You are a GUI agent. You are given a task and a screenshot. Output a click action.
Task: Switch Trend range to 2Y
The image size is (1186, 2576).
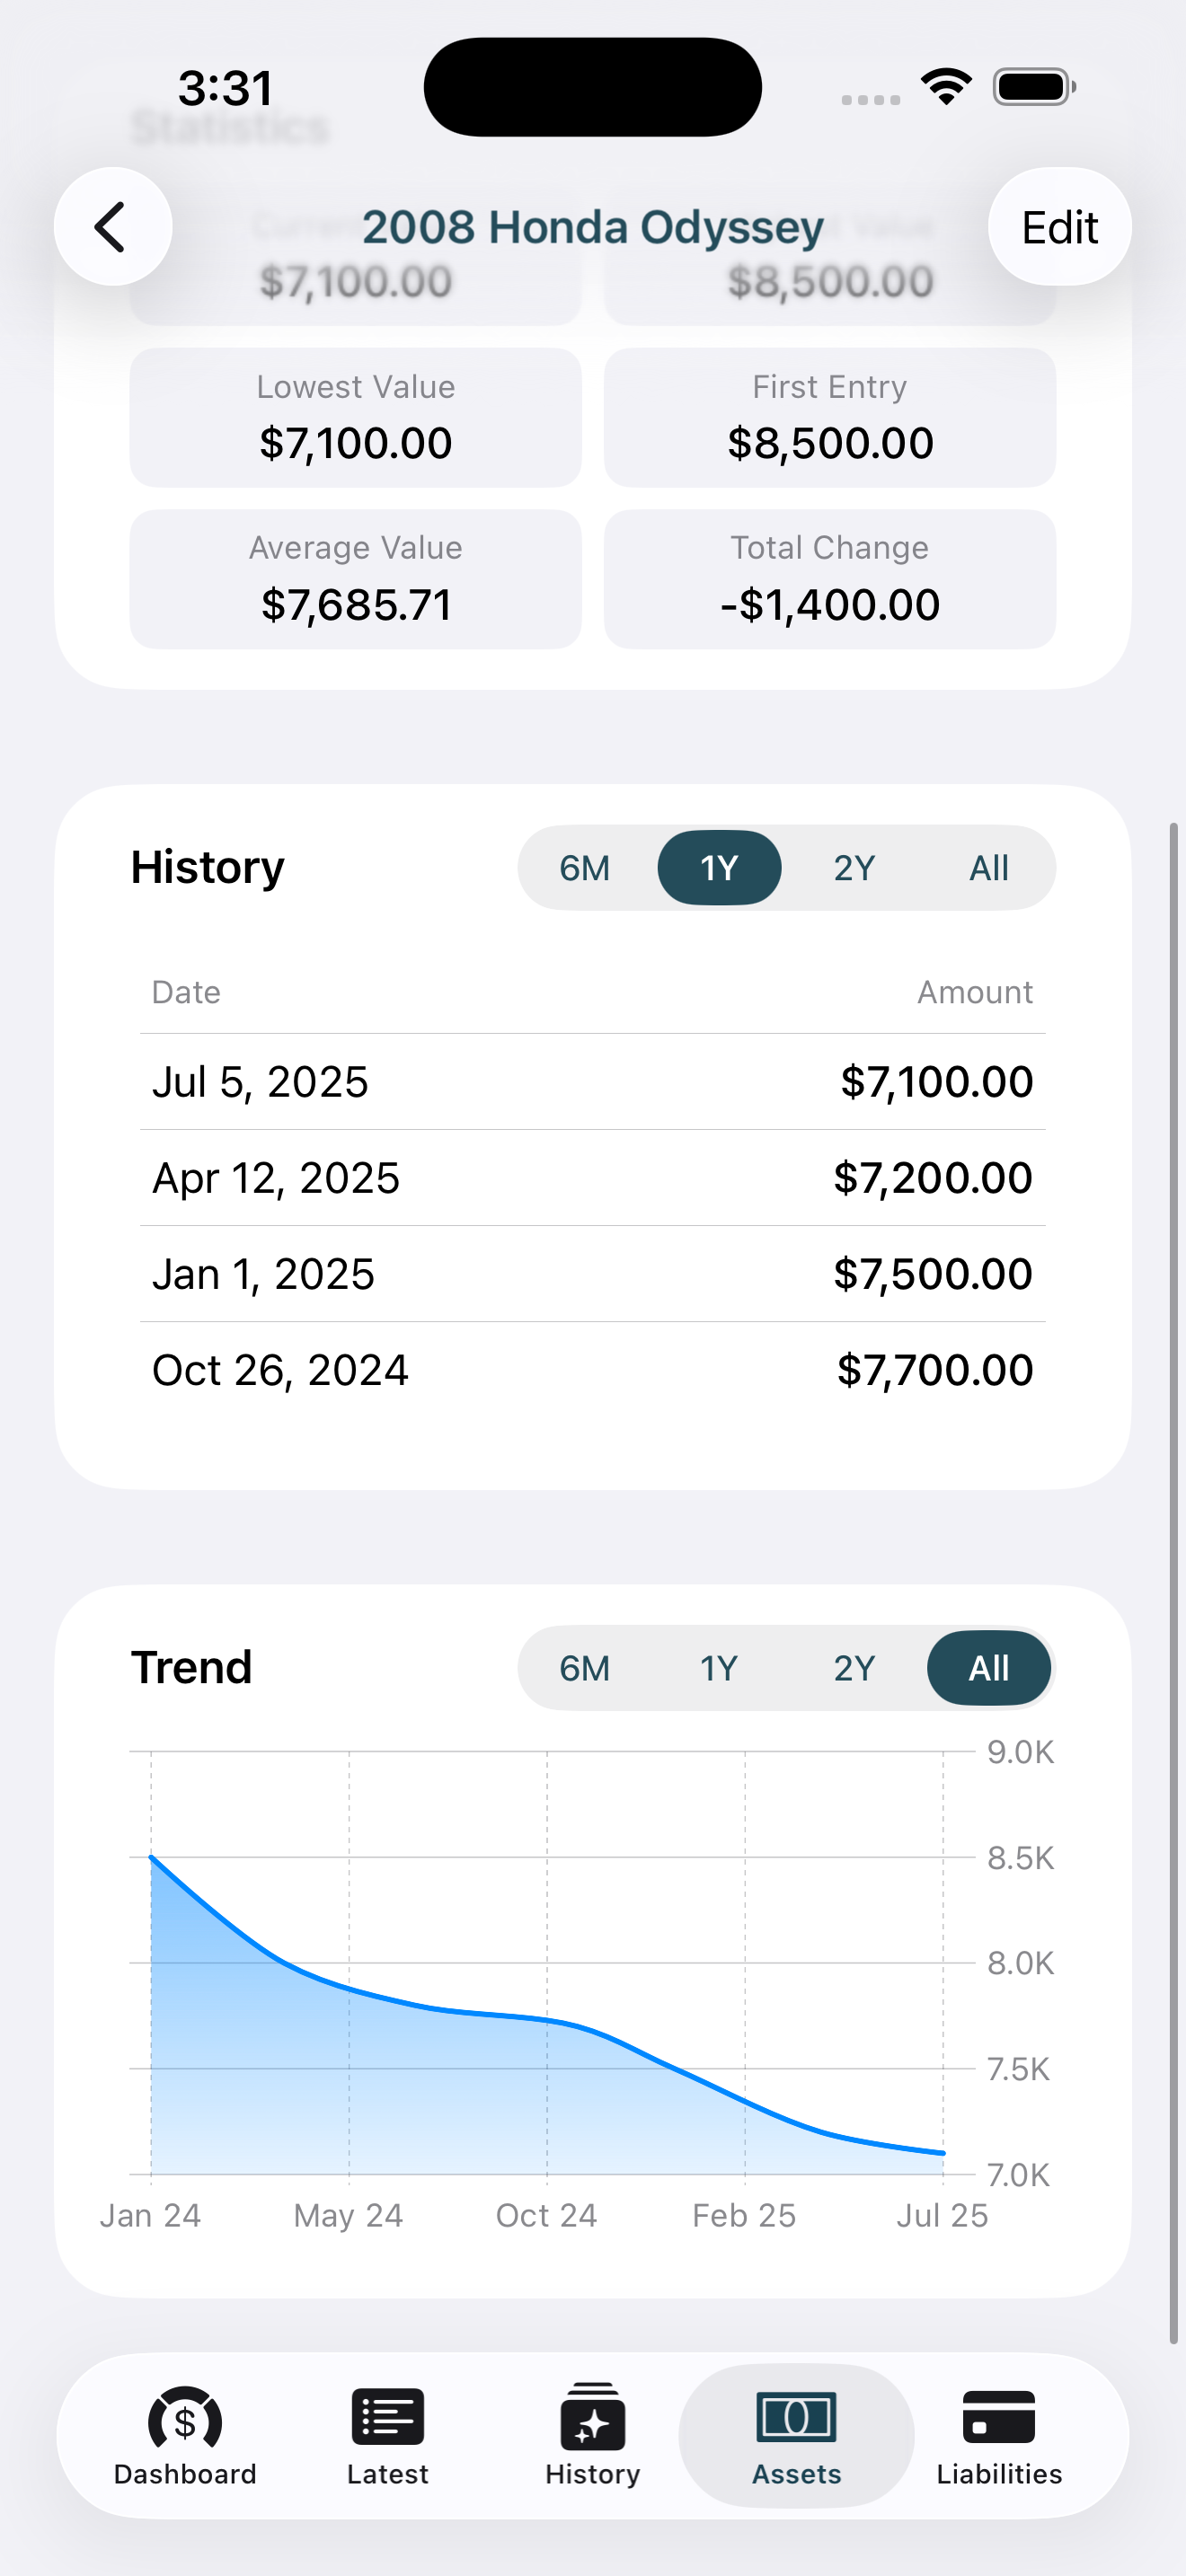(854, 1668)
